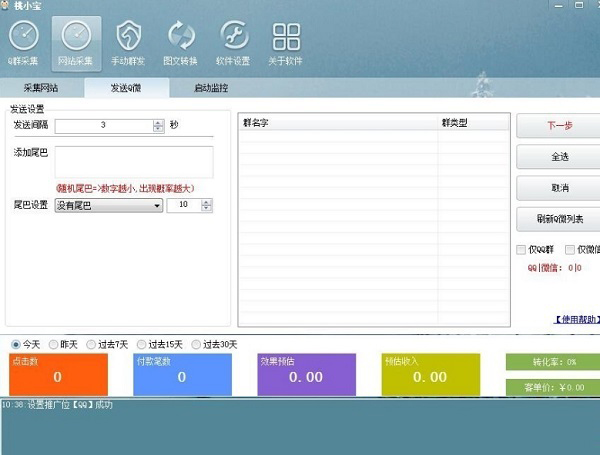Image resolution: width=600 pixels, height=455 pixels.
Task: Select the 网站采集 toolbar icon
Action: point(76,44)
